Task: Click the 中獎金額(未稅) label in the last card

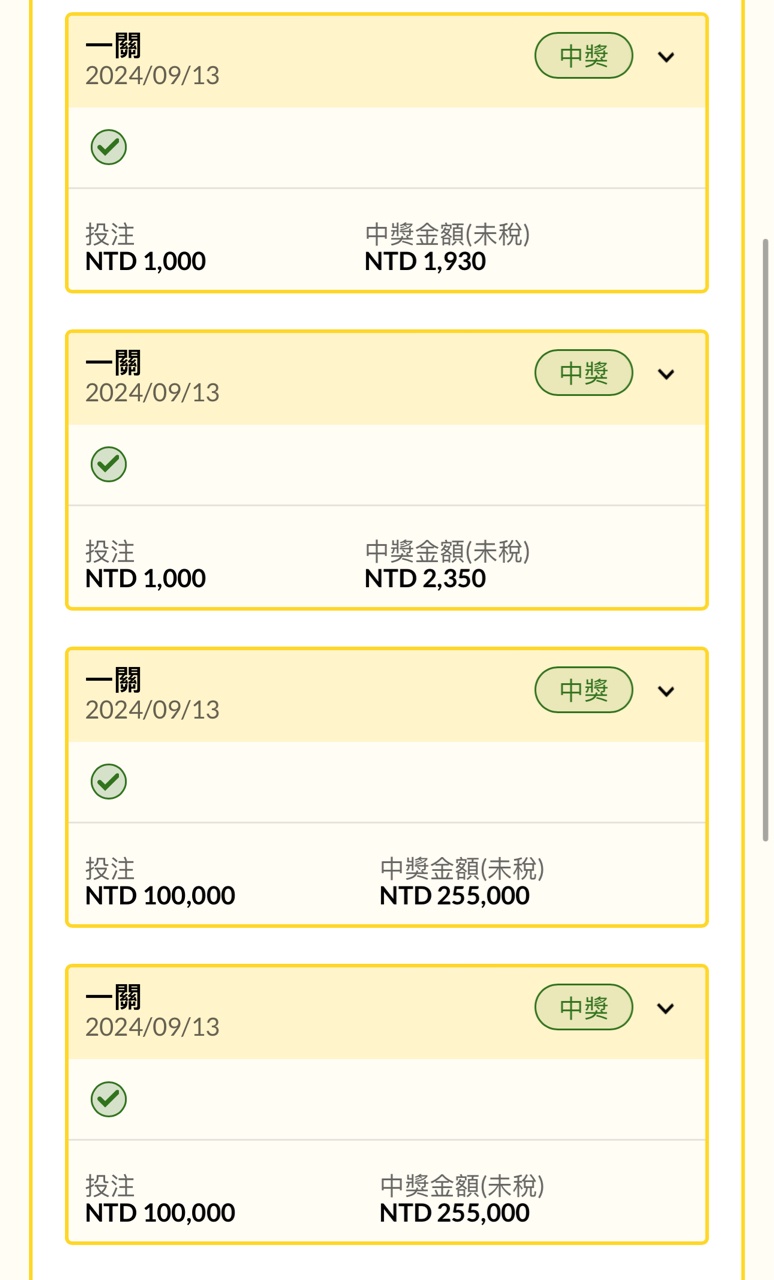Action: 462,1187
